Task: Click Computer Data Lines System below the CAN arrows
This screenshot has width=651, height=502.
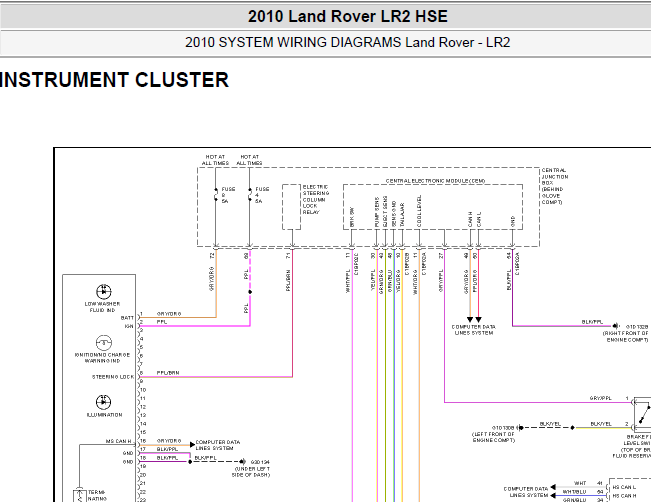Action: (474, 330)
